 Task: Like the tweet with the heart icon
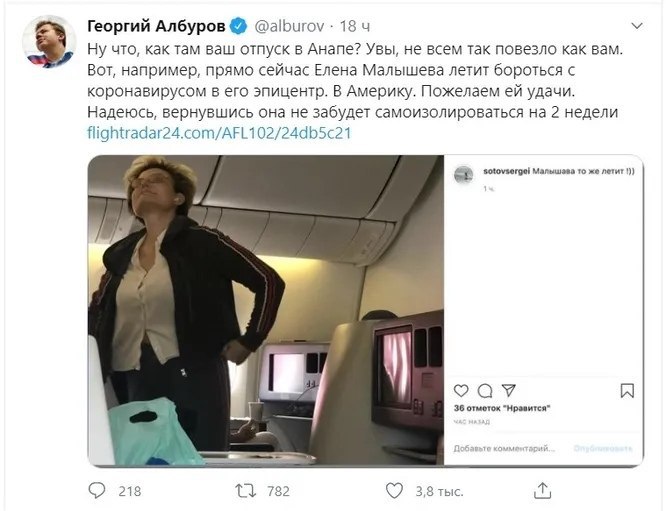(394, 491)
